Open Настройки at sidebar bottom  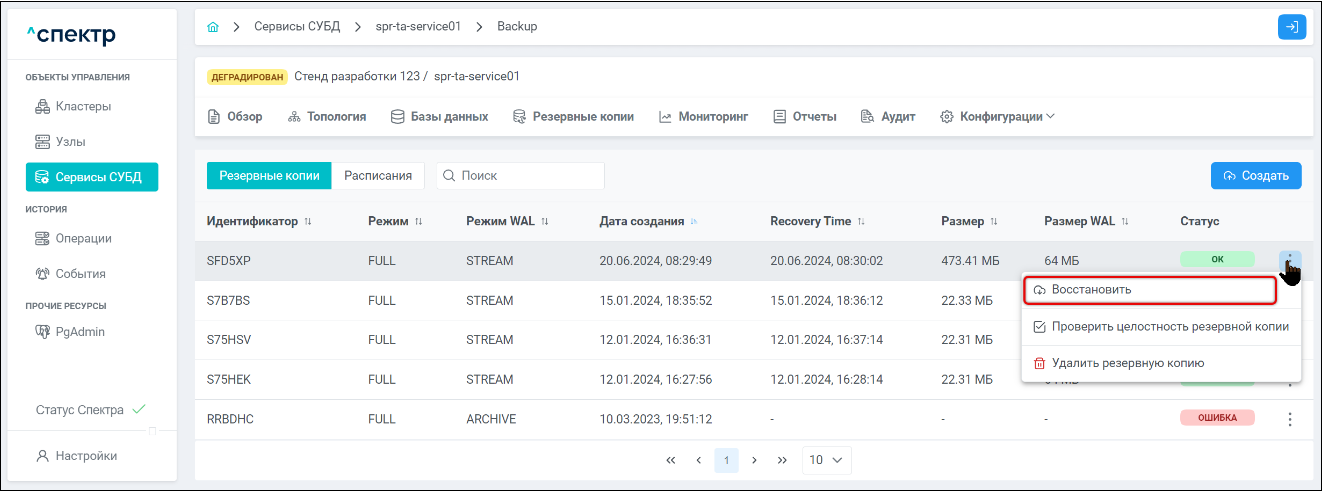point(85,456)
